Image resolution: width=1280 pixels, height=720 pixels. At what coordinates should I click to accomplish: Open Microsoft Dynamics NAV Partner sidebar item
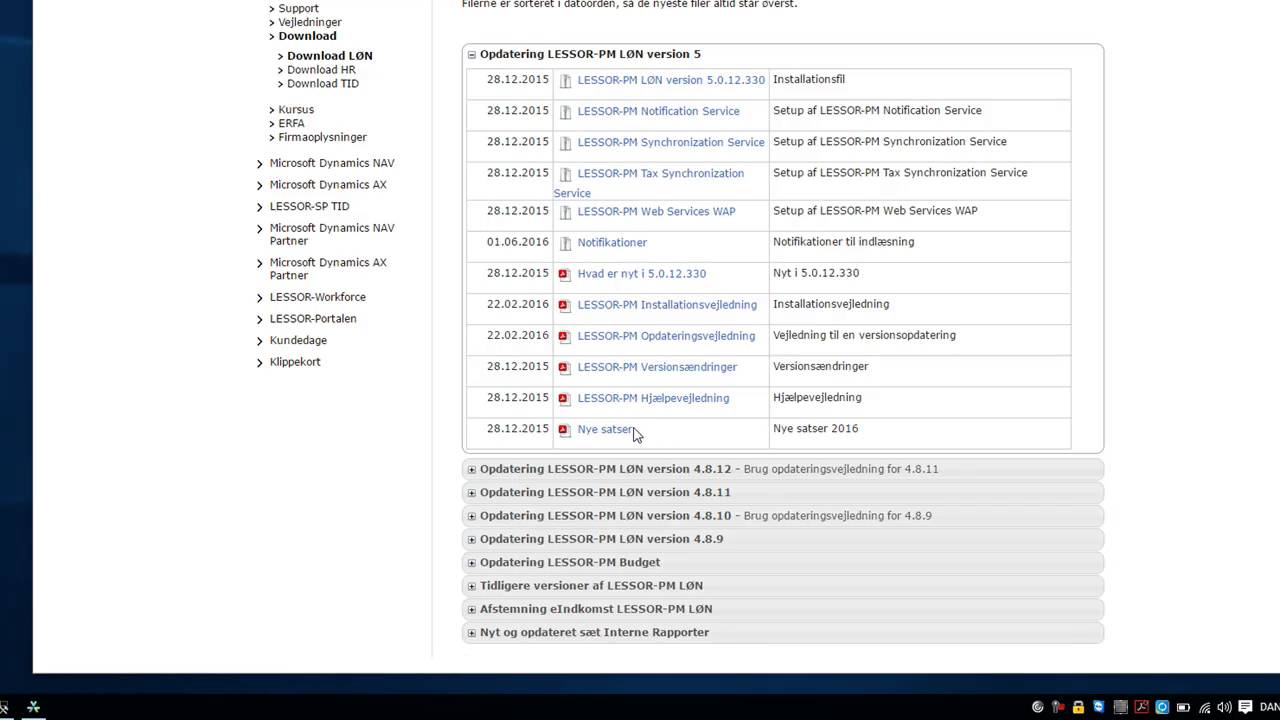point(332,234)
